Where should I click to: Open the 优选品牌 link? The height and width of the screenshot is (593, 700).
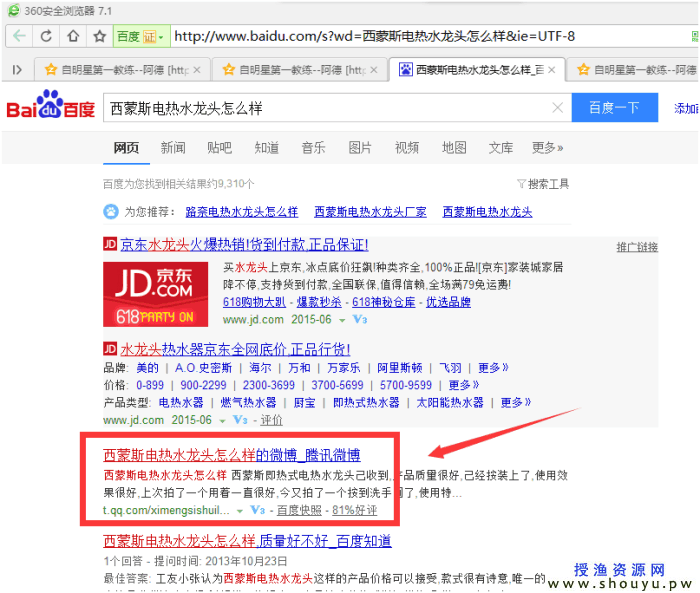click(x=448, y=302)
